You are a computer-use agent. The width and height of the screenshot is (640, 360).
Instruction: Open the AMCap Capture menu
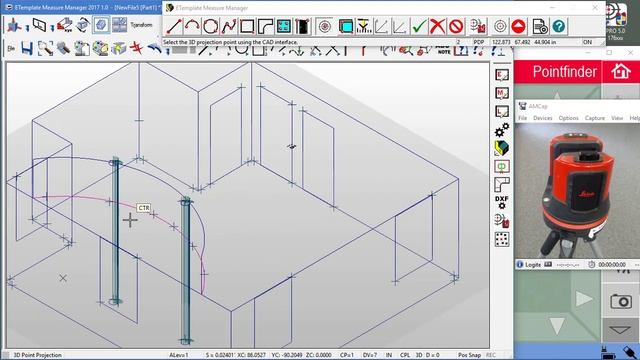tap(595, 118)
